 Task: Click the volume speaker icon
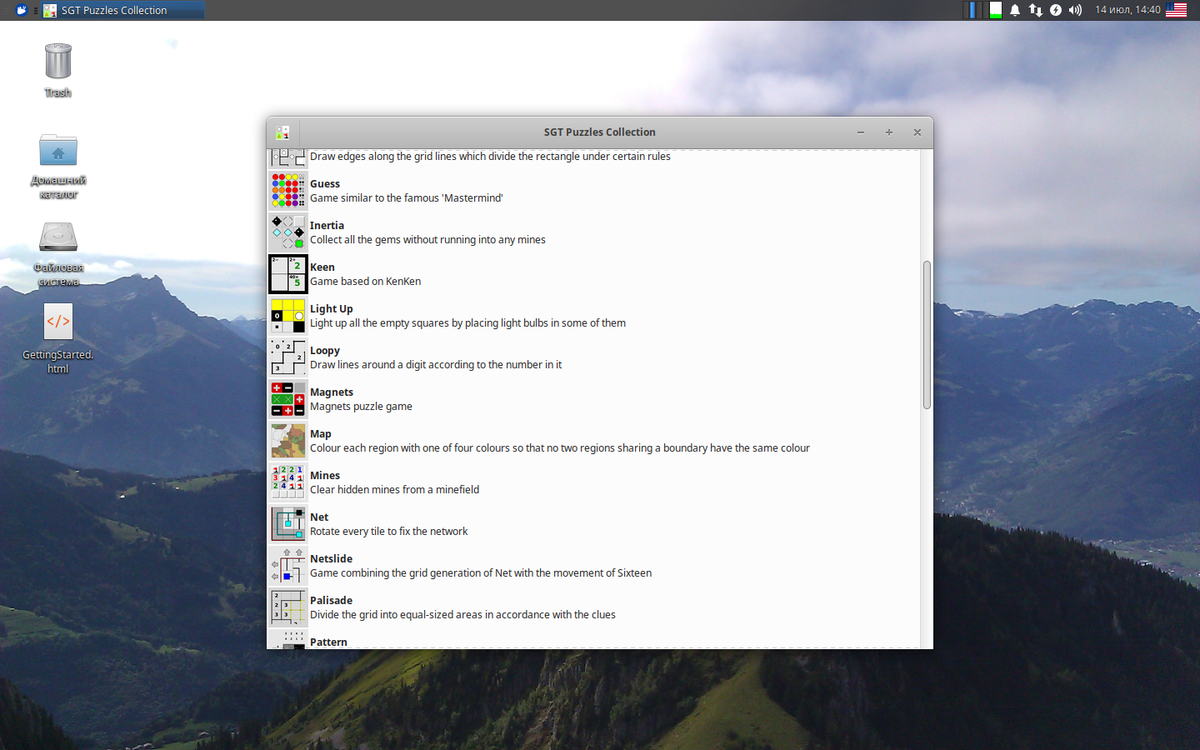[x=1075, y=10]
